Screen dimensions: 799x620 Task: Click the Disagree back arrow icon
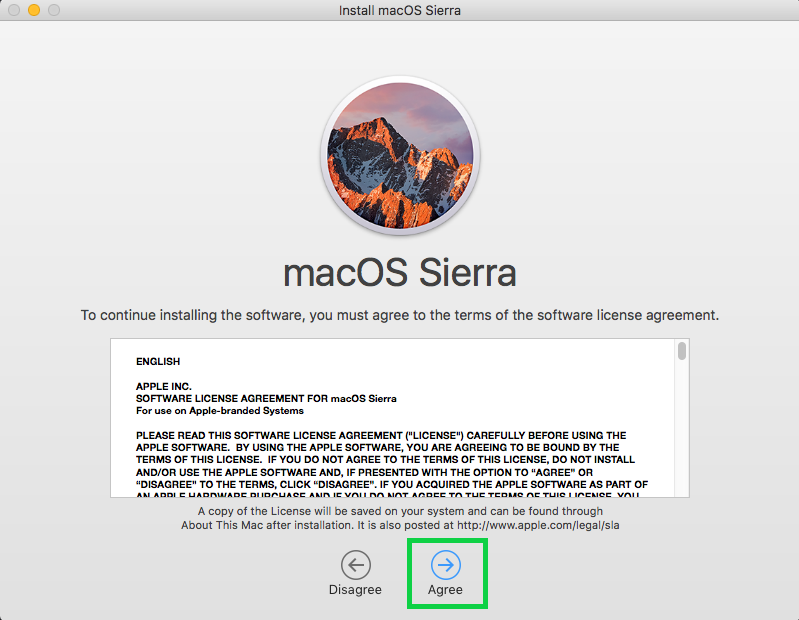click(x=356, y=564)
